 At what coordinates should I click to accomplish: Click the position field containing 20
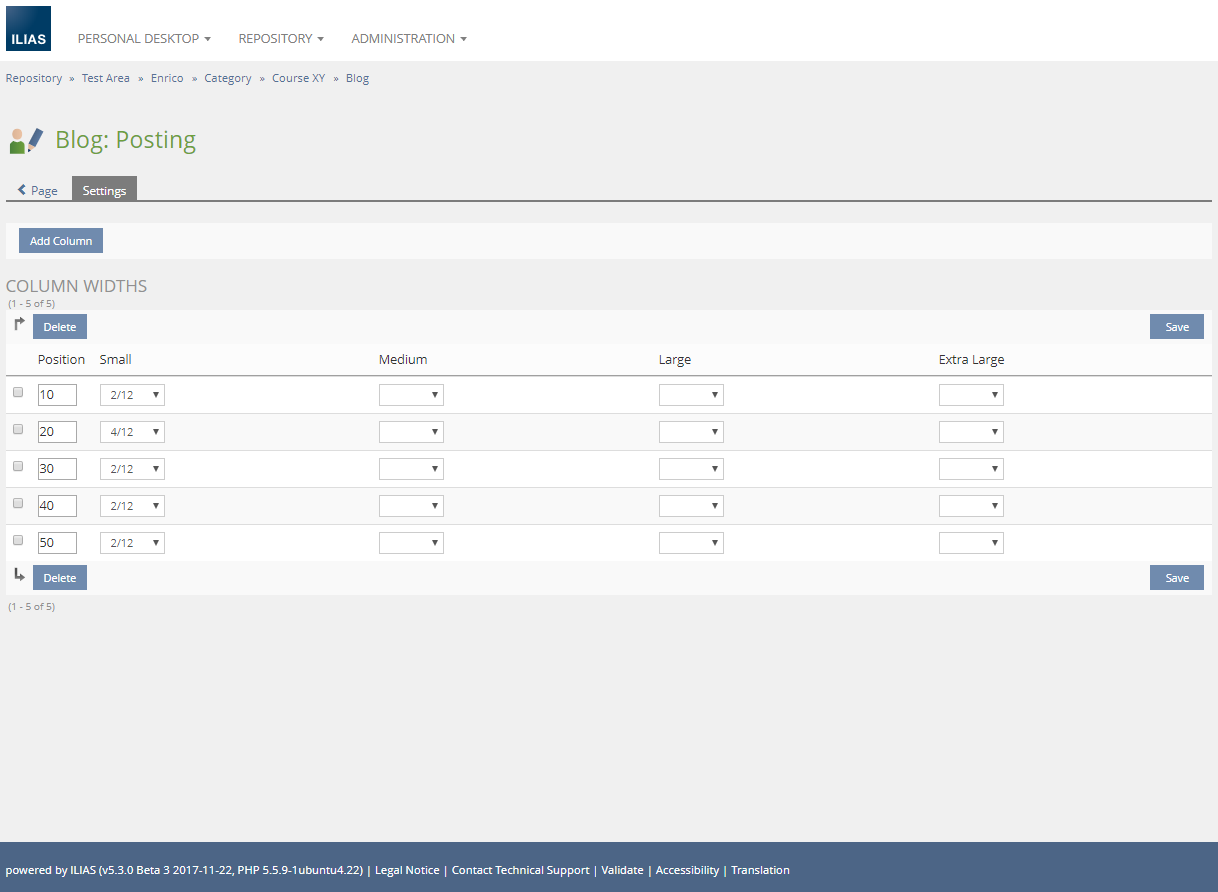coord(57,432)
